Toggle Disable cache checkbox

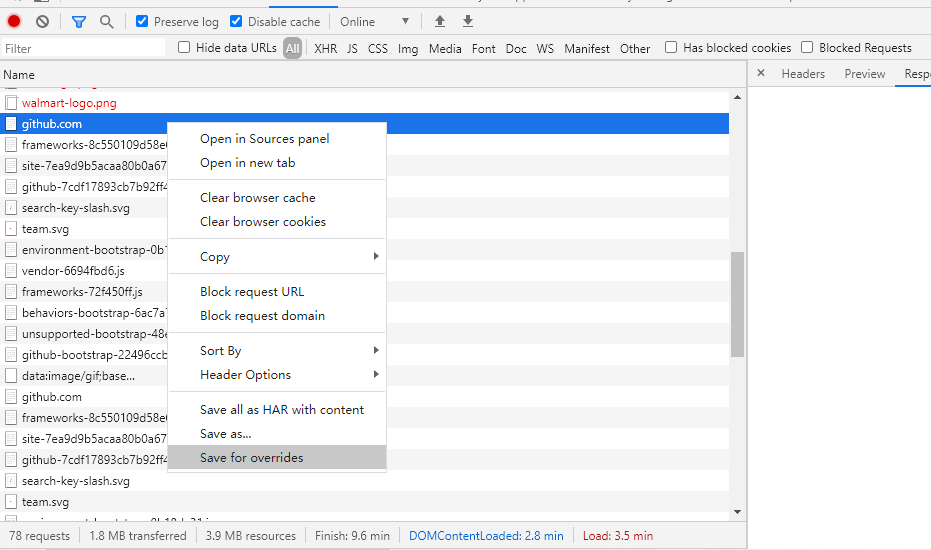tap(236, 21)
